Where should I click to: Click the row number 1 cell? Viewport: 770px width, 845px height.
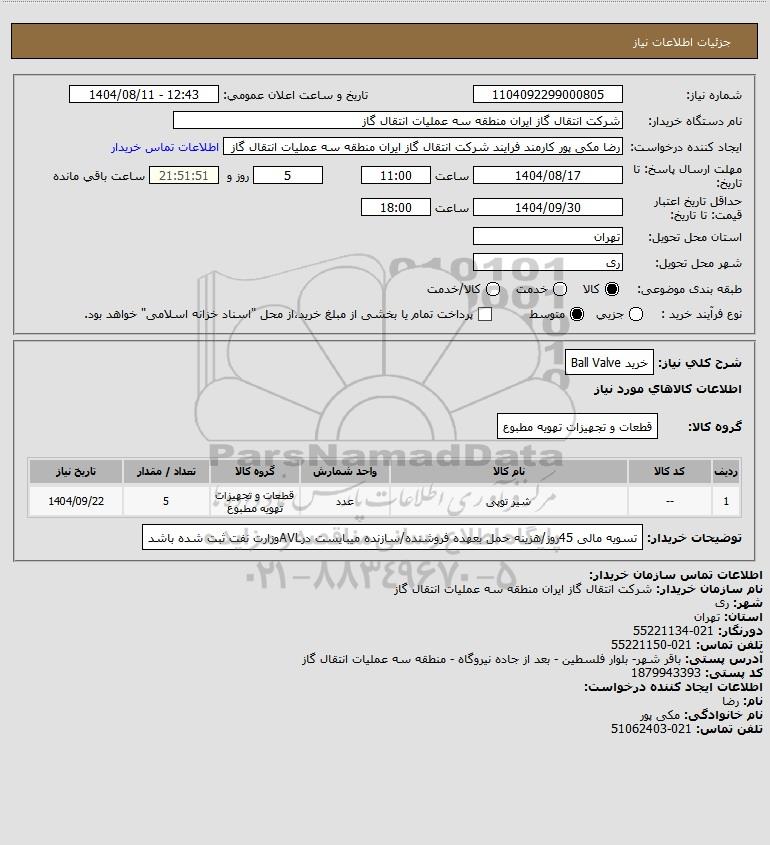726,501
